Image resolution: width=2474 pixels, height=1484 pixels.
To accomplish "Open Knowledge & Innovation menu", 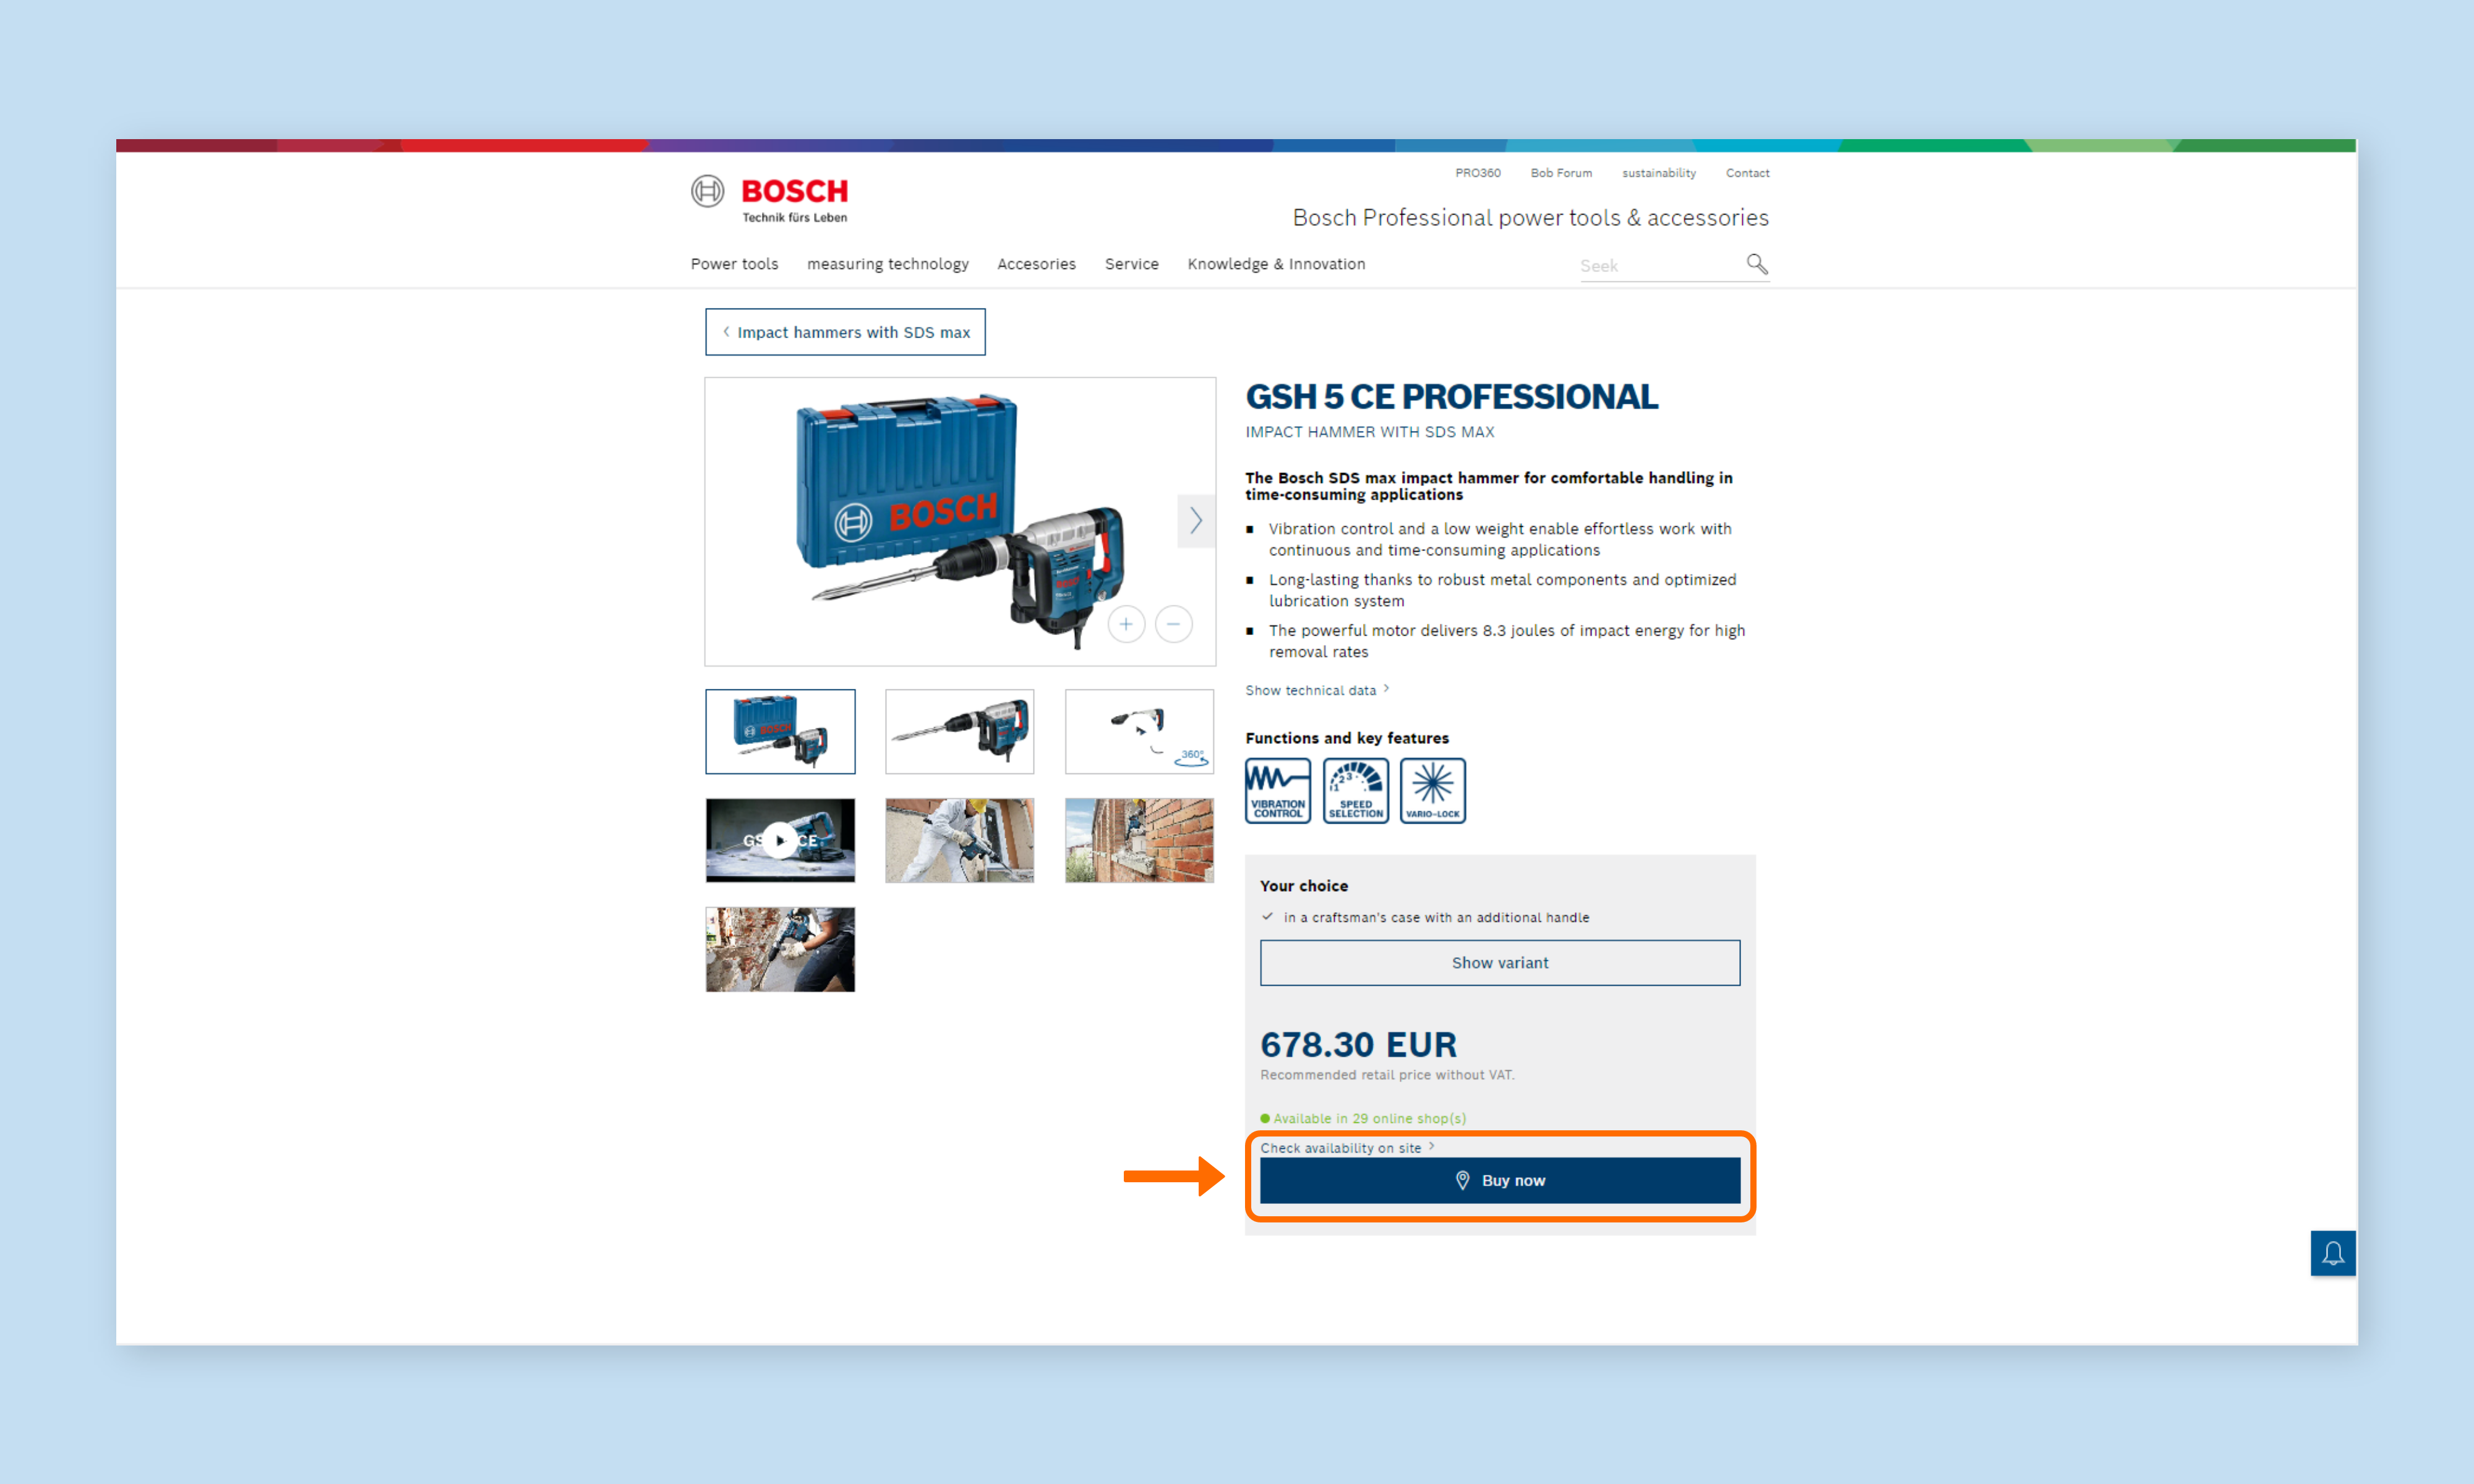I will (x=1276, y=265).
